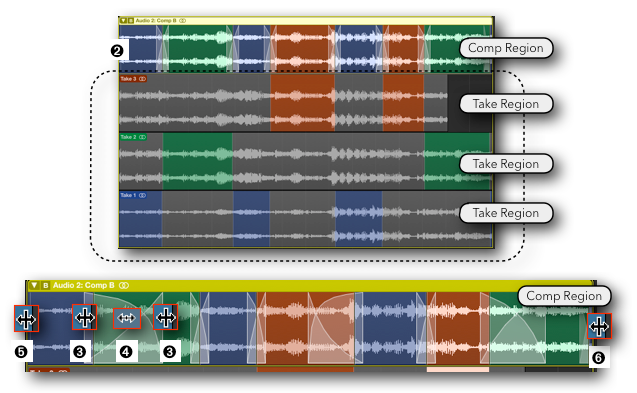Click the stereo icon beside Take 2
Screen dimensions: 637x393
(143, 137)
